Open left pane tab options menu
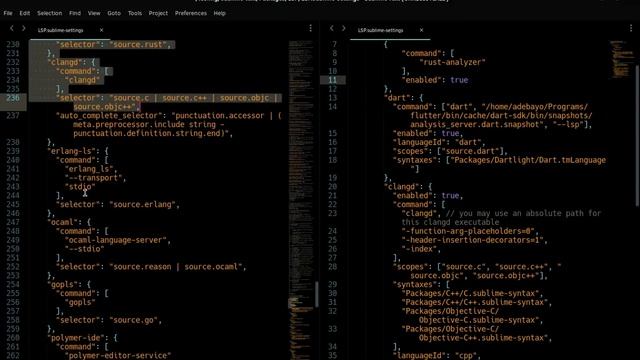This screenshot has height=360, width=640. pyautogui.click(x=311, y=28)
